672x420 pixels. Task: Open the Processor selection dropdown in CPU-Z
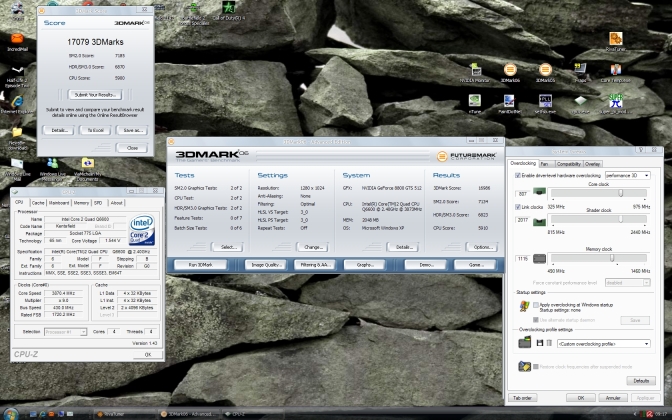click(x=65, y=332)
